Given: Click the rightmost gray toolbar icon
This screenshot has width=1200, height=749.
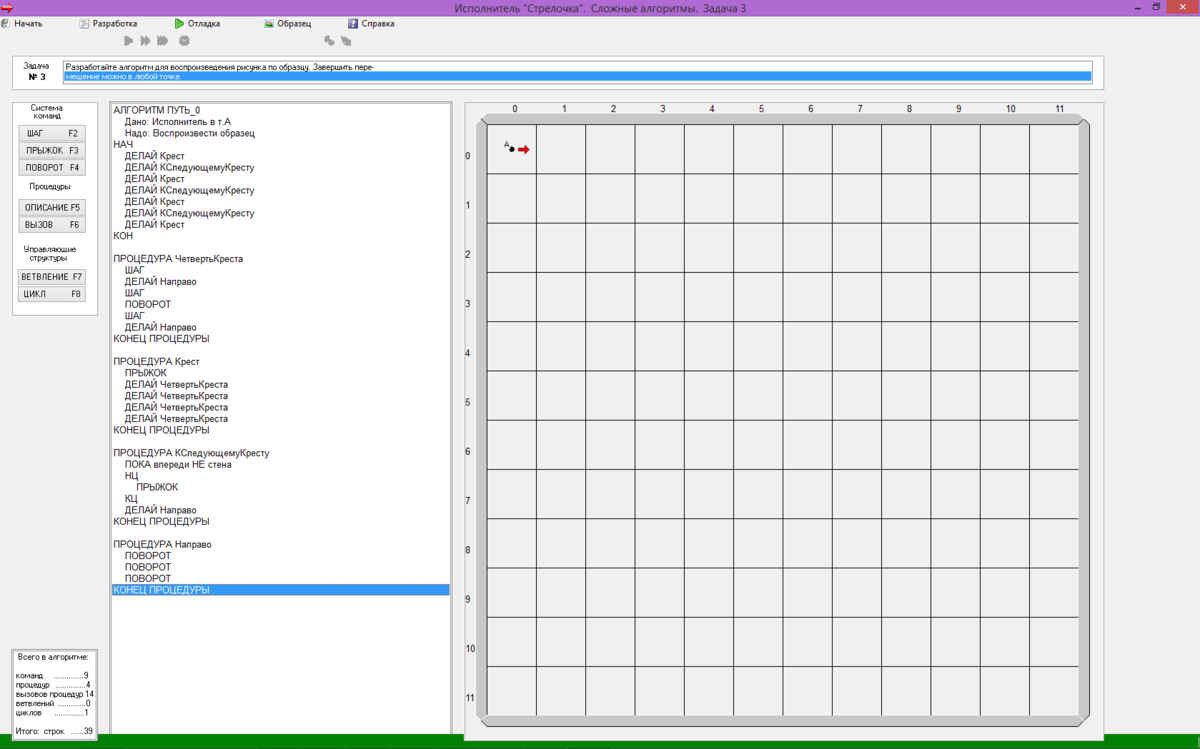Looking at the screenshot, I should pyautogui.click(x=346, y=41).
